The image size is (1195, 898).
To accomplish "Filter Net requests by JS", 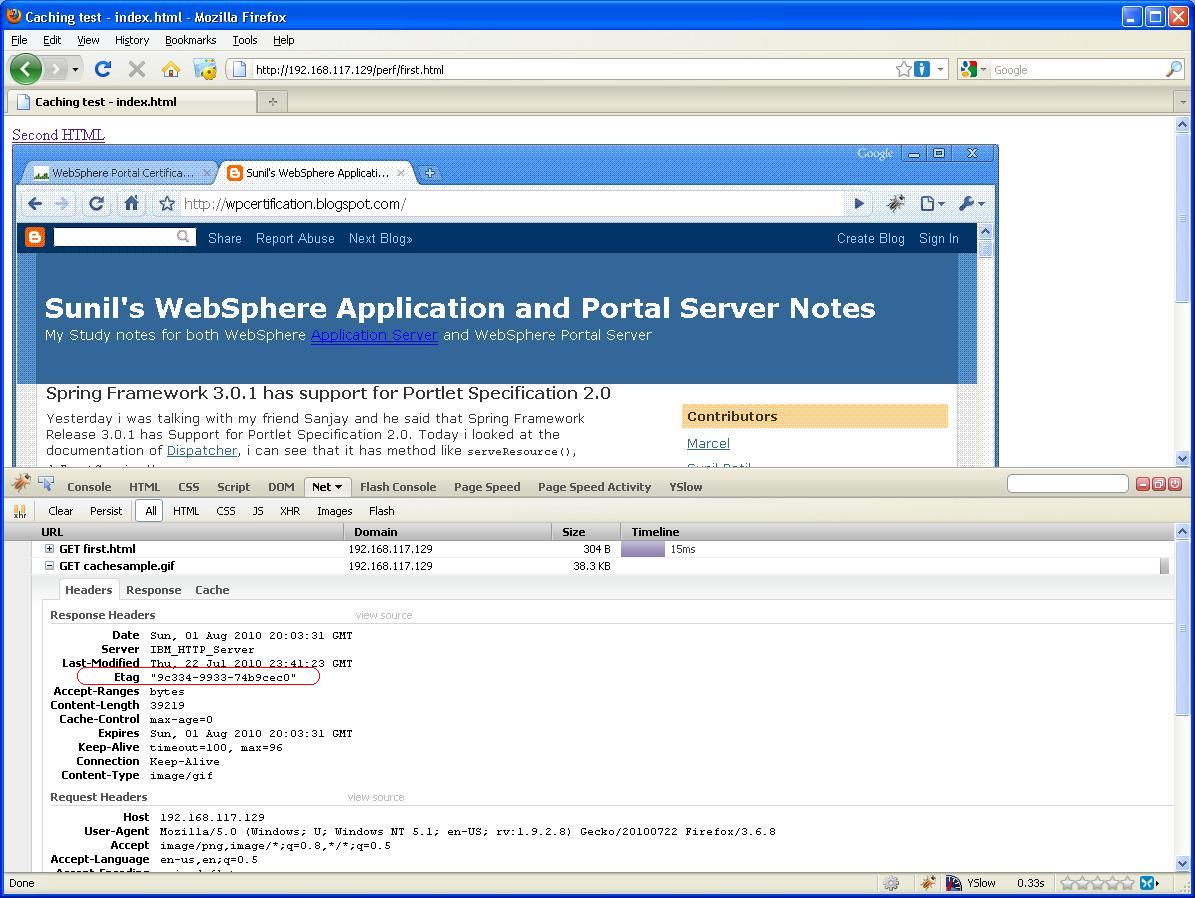I will click(x=258, y=511).
